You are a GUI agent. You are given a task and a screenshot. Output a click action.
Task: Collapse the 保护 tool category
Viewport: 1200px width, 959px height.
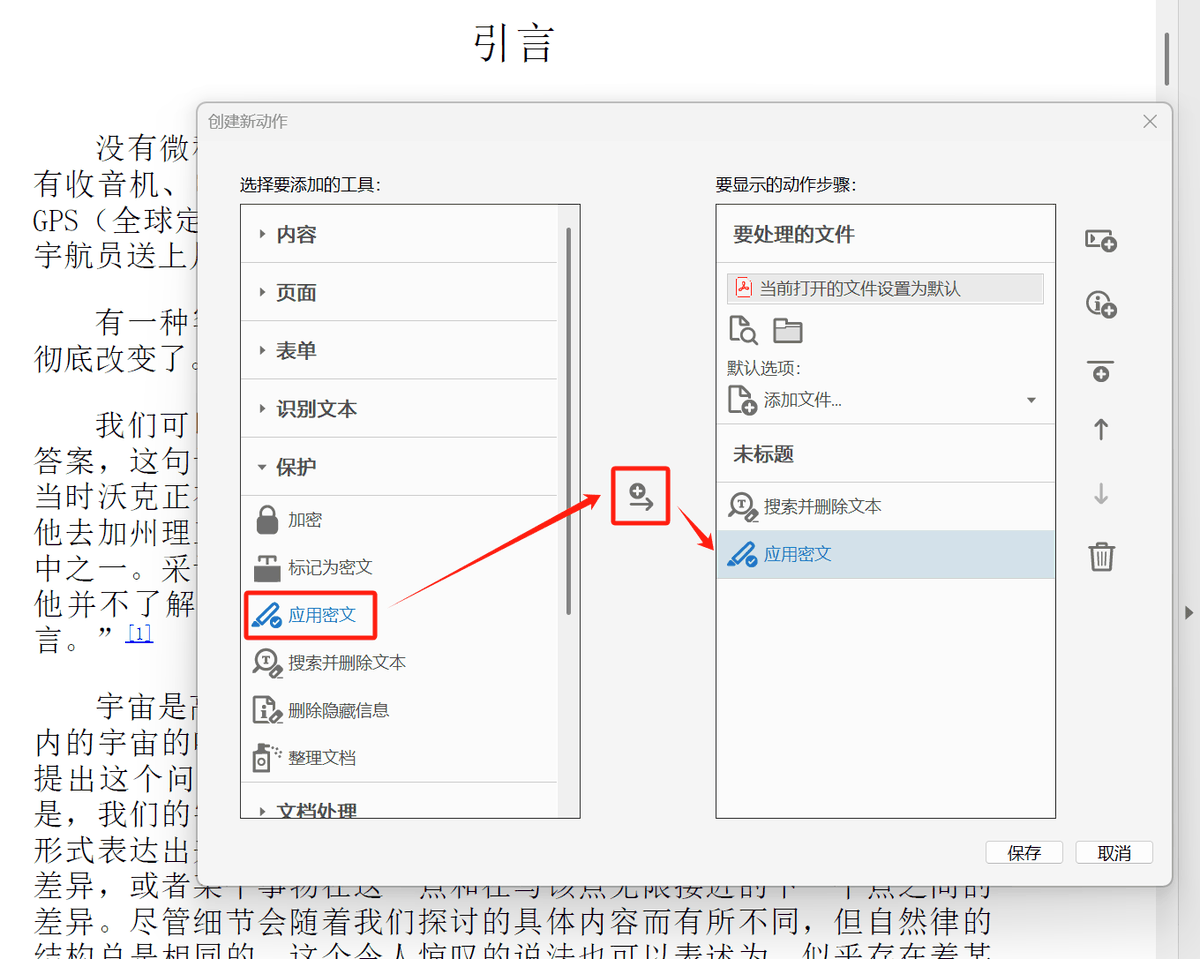pyautogui.click(x=398, y=466)
